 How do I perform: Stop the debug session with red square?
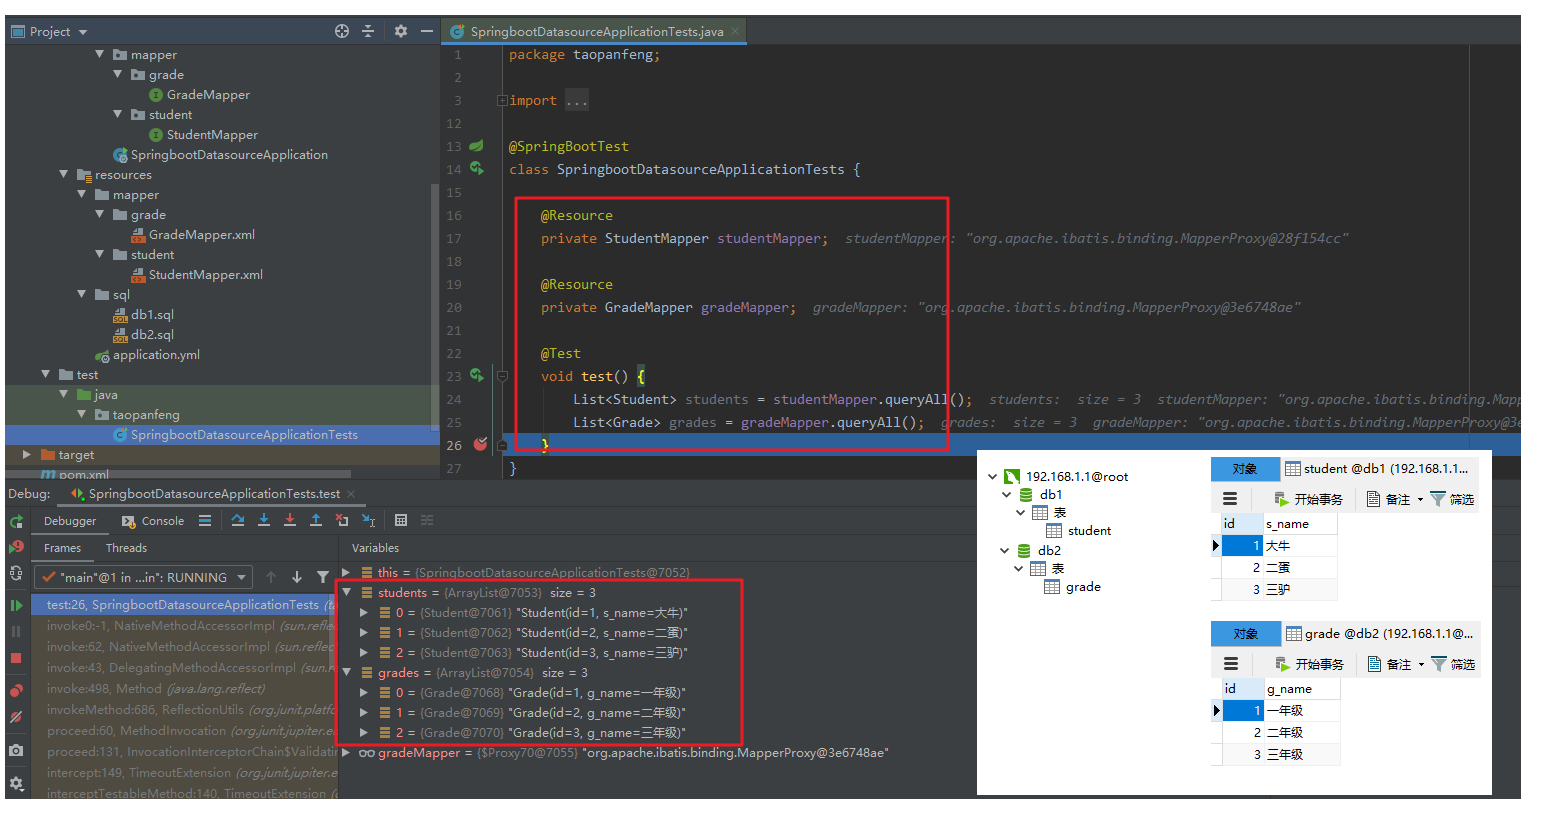[16, 658]
